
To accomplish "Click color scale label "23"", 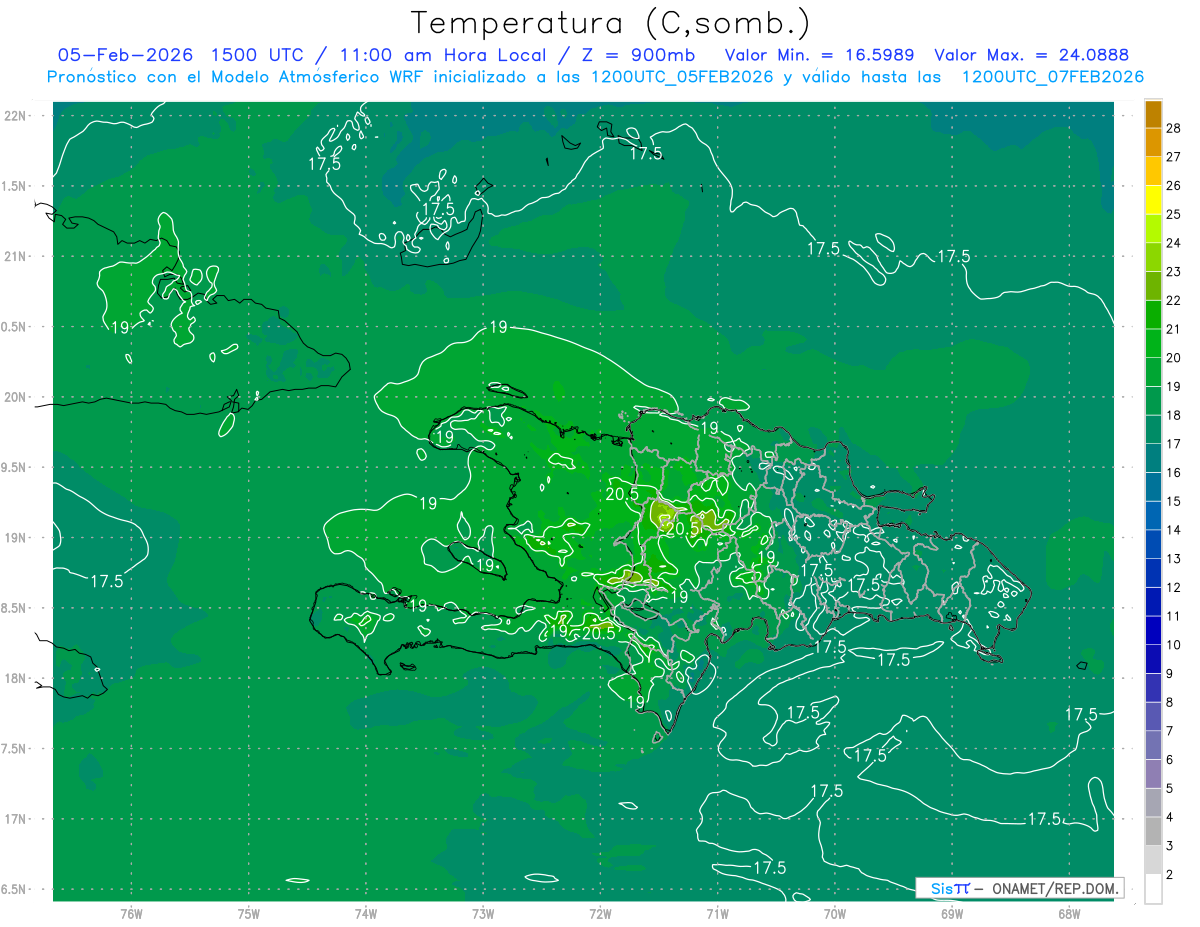I will pos(1174,271).
